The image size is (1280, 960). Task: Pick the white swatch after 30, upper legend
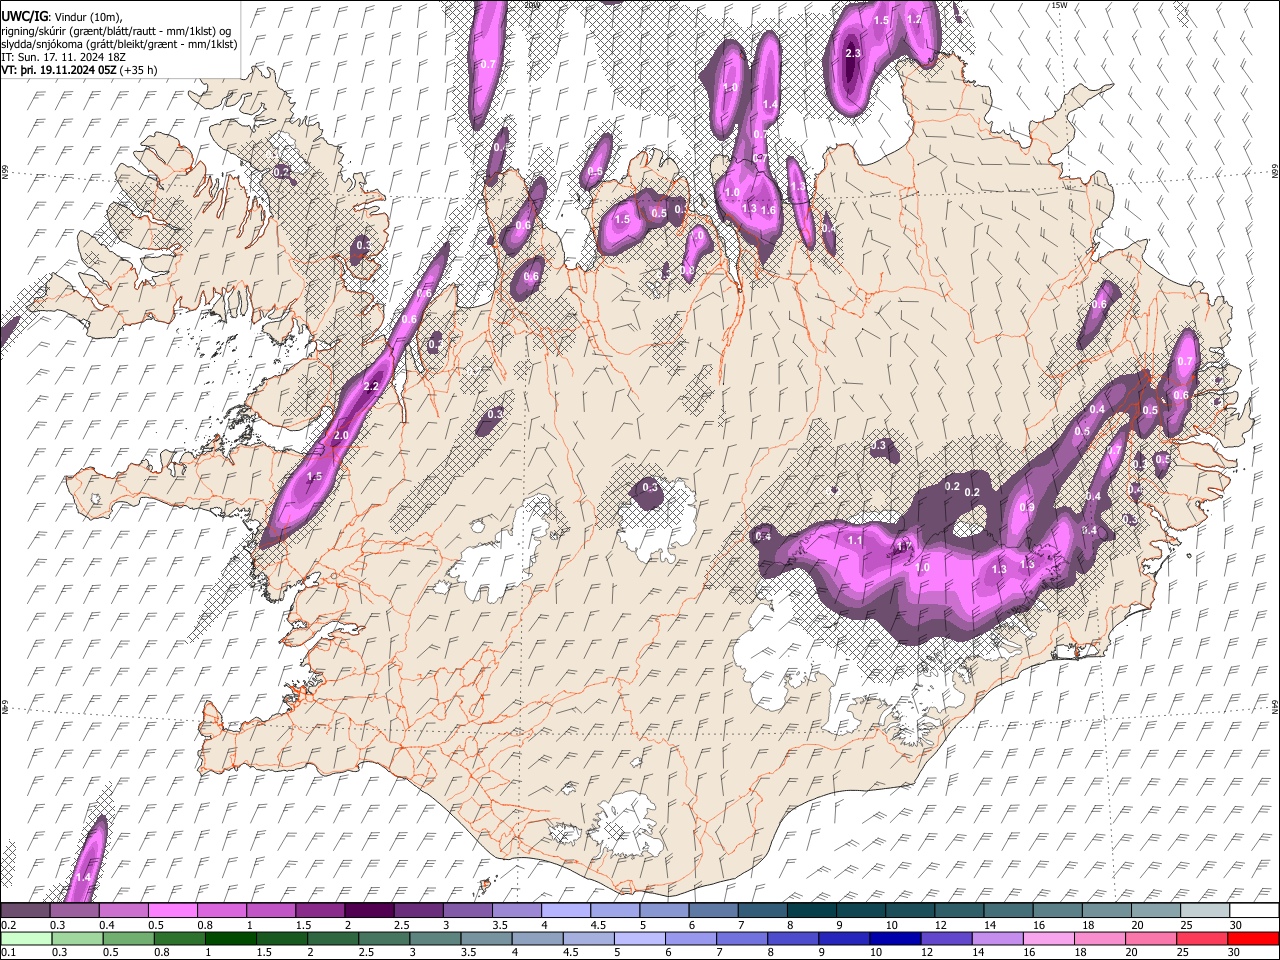point(1255,911)
